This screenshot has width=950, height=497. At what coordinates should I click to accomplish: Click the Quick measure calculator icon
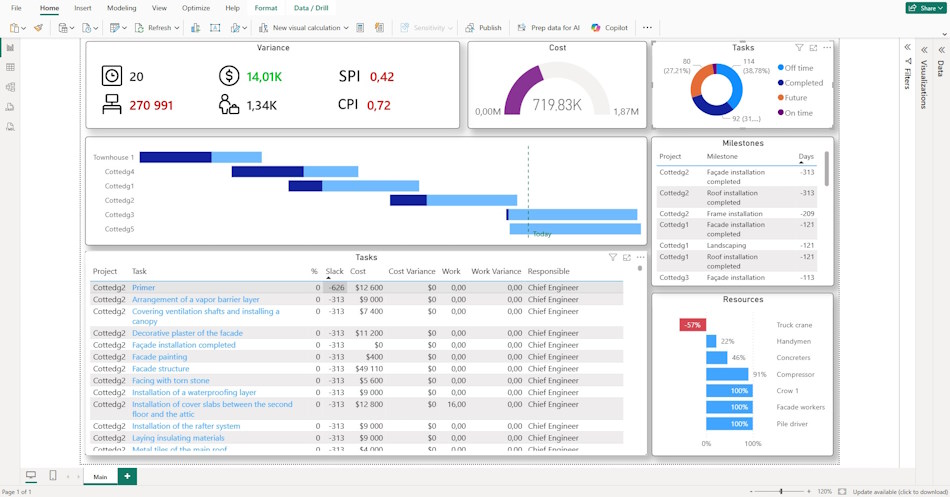[x=360, y=28]
